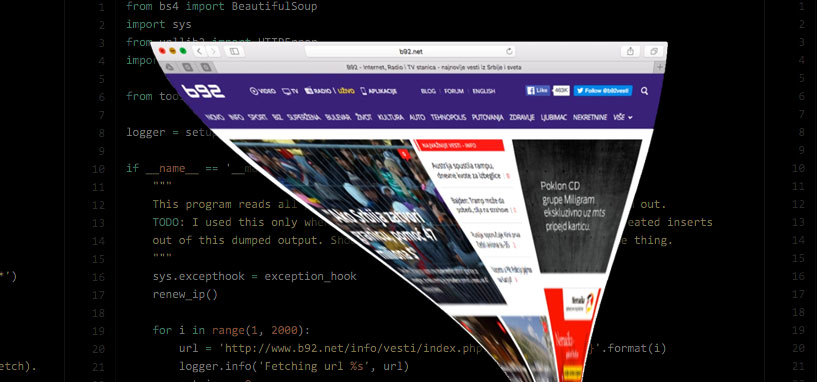817x382 pixels.
Task: Switch site to ENGLISH
Action: click(484, 91)
